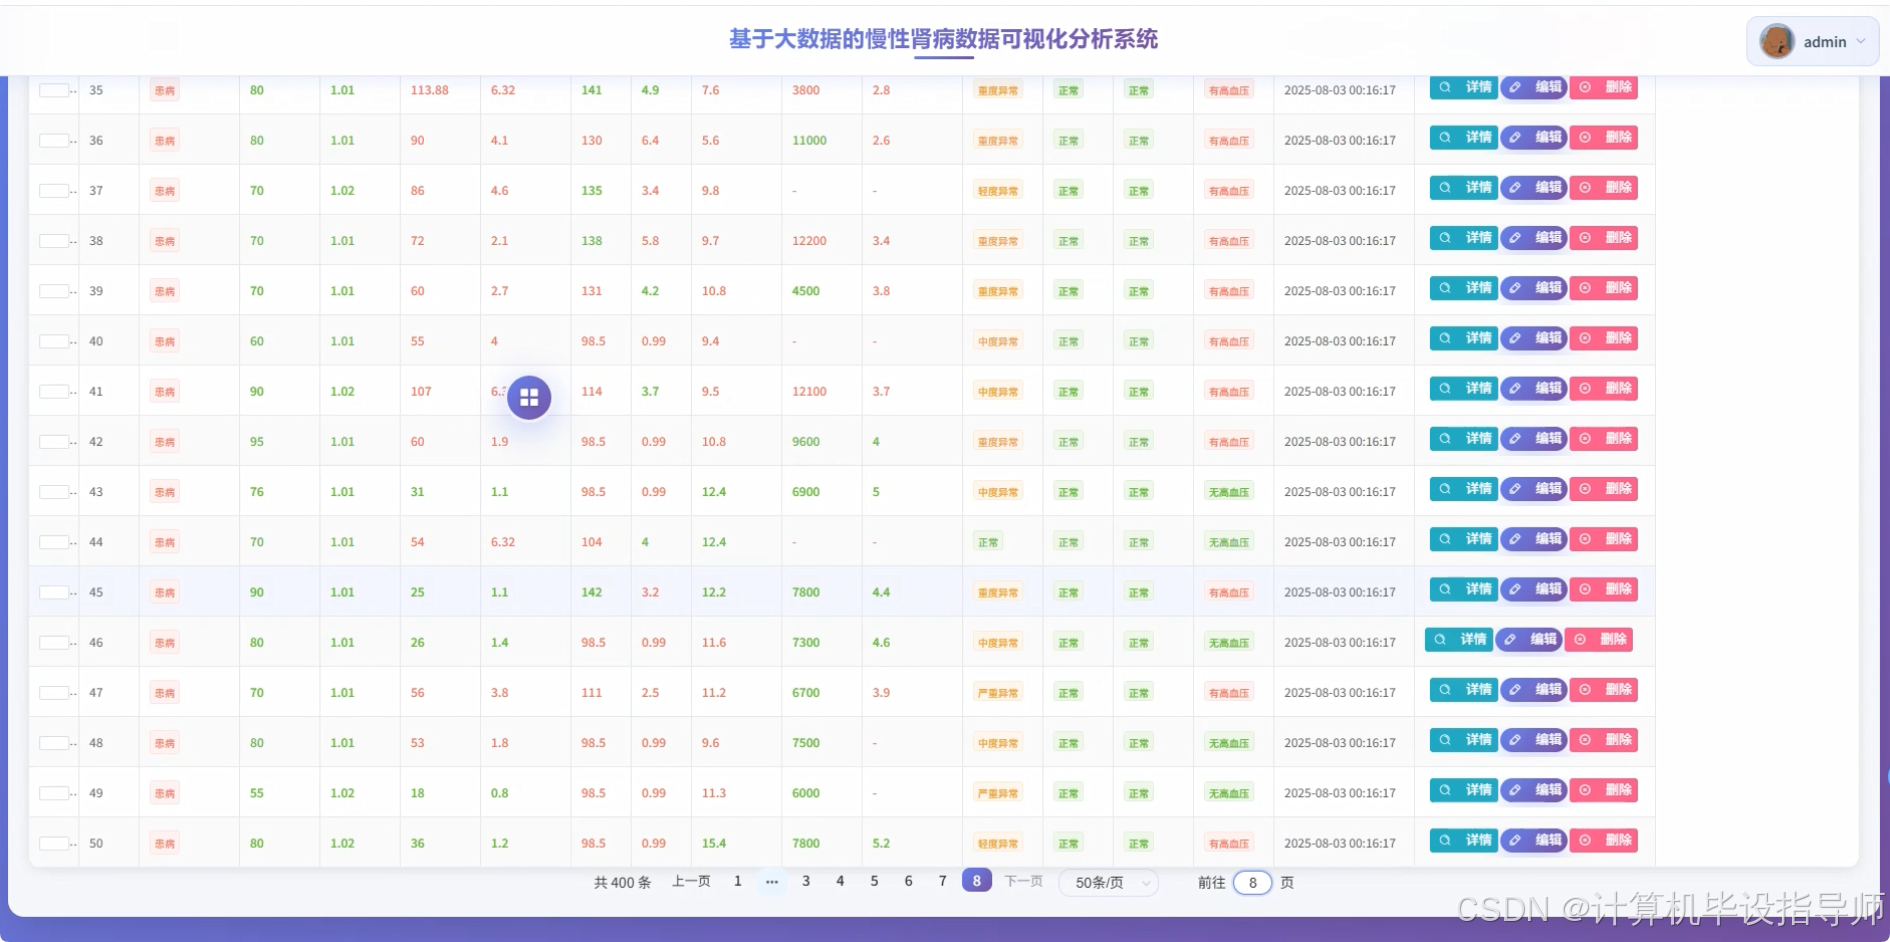Go to pagination page 1
Screen dimensions: 1890x942
(x=738, y=881)
